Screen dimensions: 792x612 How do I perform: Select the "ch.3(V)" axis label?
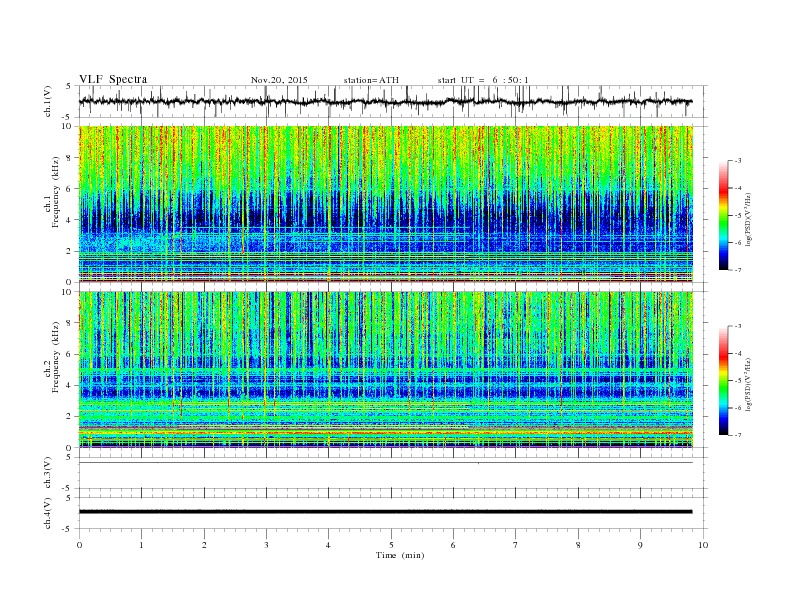48,474
